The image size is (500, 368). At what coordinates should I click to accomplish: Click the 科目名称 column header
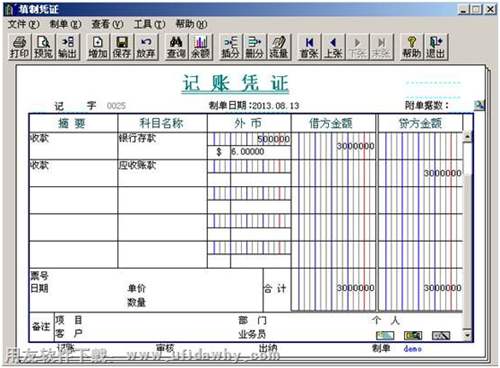162,123
